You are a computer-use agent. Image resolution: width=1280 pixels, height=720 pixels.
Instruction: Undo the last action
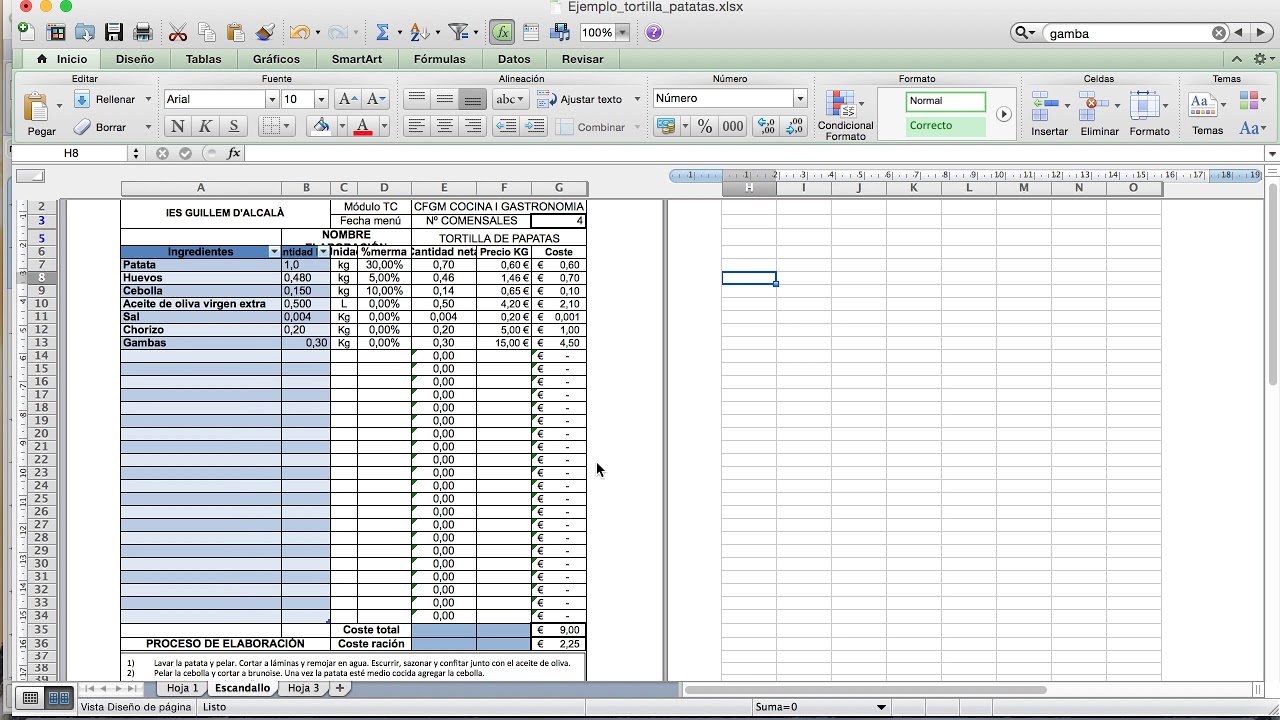pos(298,32)
